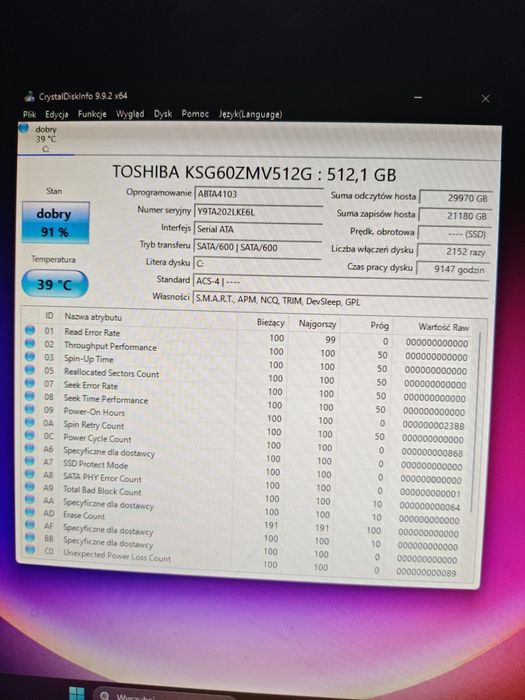
Task: Select the Spin-Up Time attribute name
Action: [88, 359]
